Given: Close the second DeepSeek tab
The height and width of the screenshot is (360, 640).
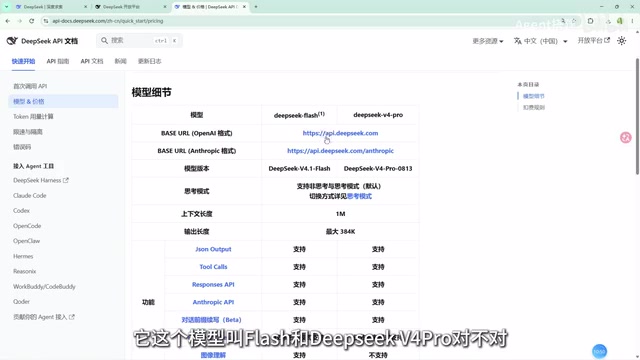Looking at the screenshot, I should coord(165,7).
